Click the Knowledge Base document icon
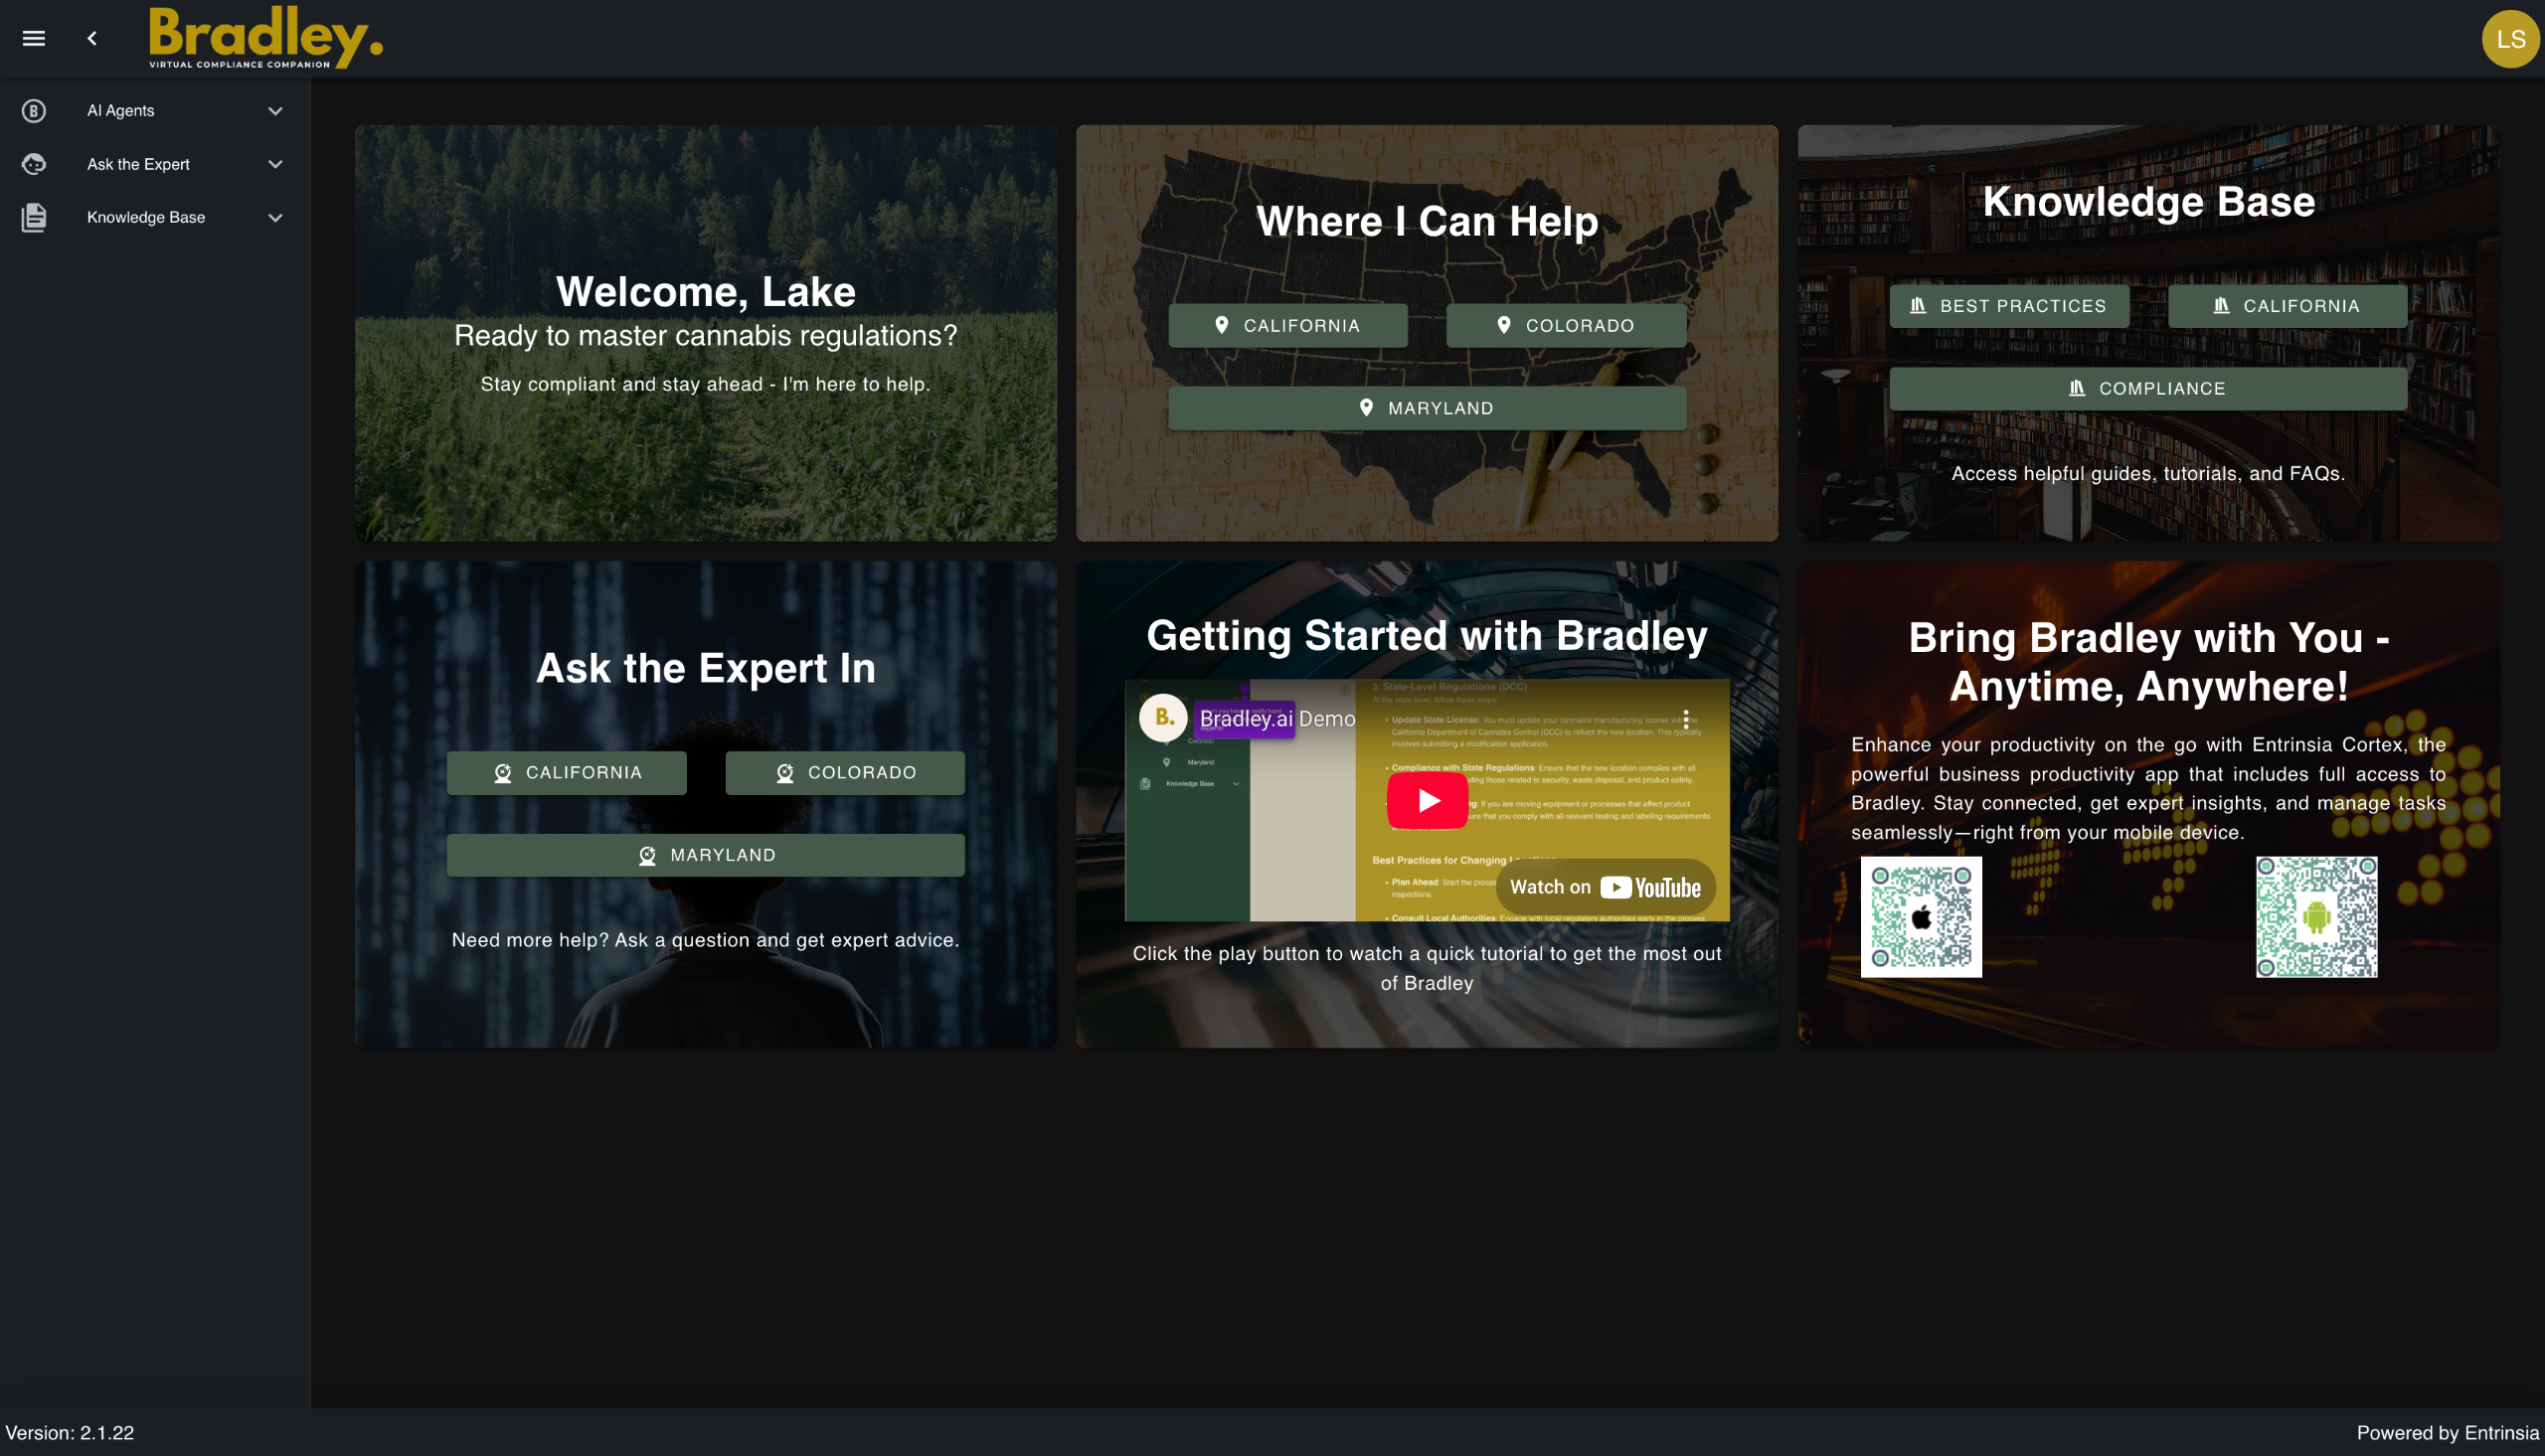The width and height of the screenshot is (2545, 1456). (34, 217)
